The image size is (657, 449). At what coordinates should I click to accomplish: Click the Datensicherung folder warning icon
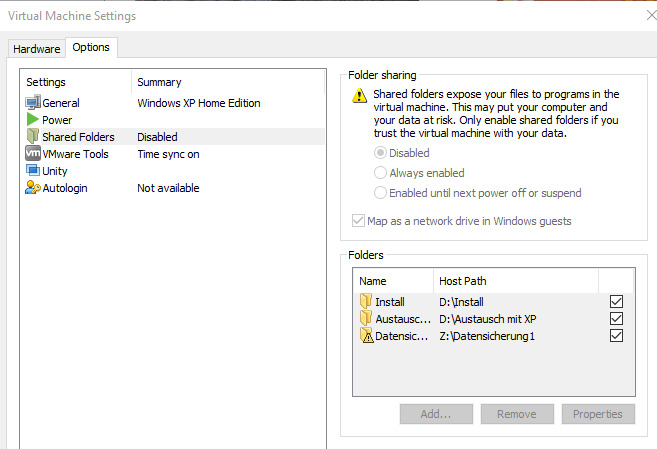[x=365, y=336]
